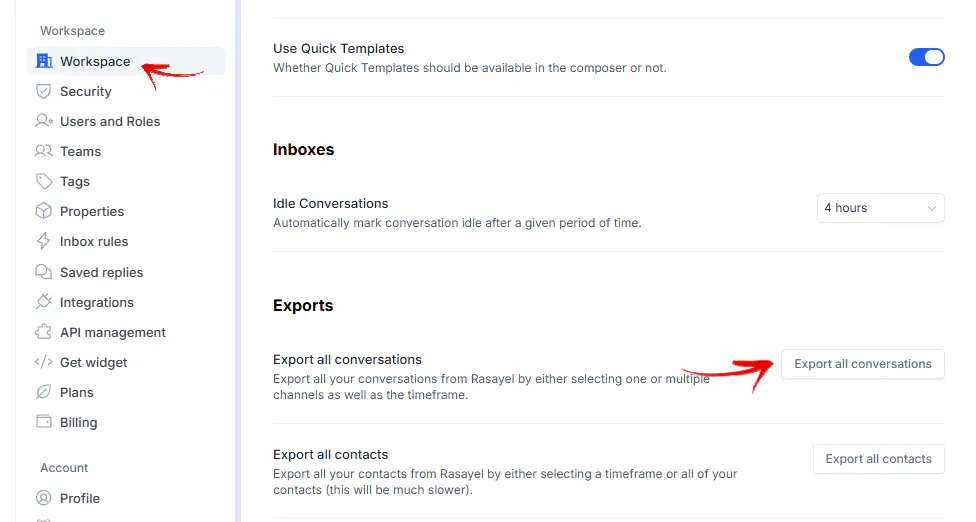This screenshot has height=522, width=976.
Task: Click the Plans leaf icon
Action: tap(44, 392)
